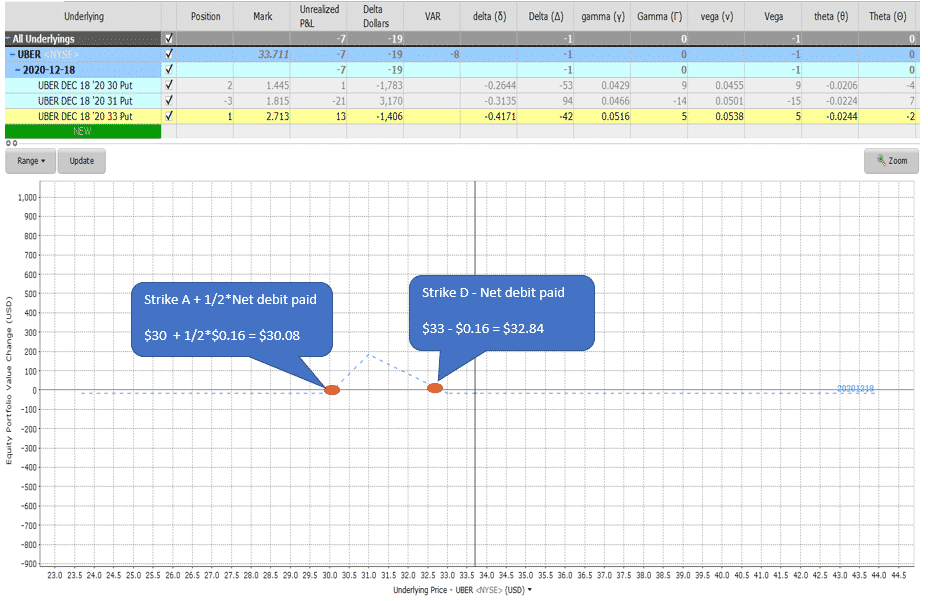Click theta value -0.0224
Image resolution: width=928 pixels, height=601 pixels.
842,101
